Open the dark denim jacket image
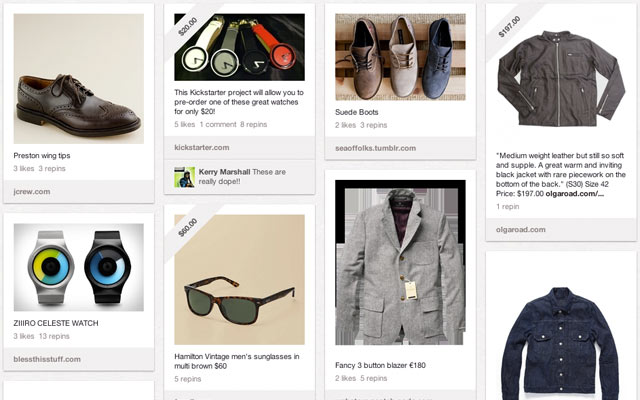640x400 pixels. (561, 332)
